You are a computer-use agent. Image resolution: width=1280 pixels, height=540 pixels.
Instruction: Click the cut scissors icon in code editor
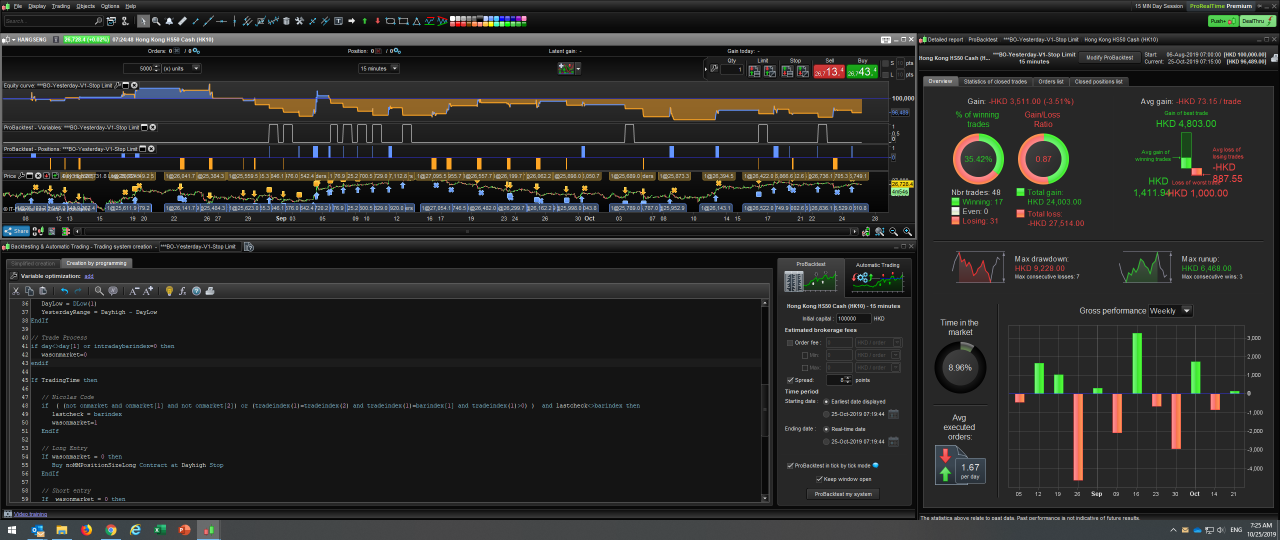[16, 291]
